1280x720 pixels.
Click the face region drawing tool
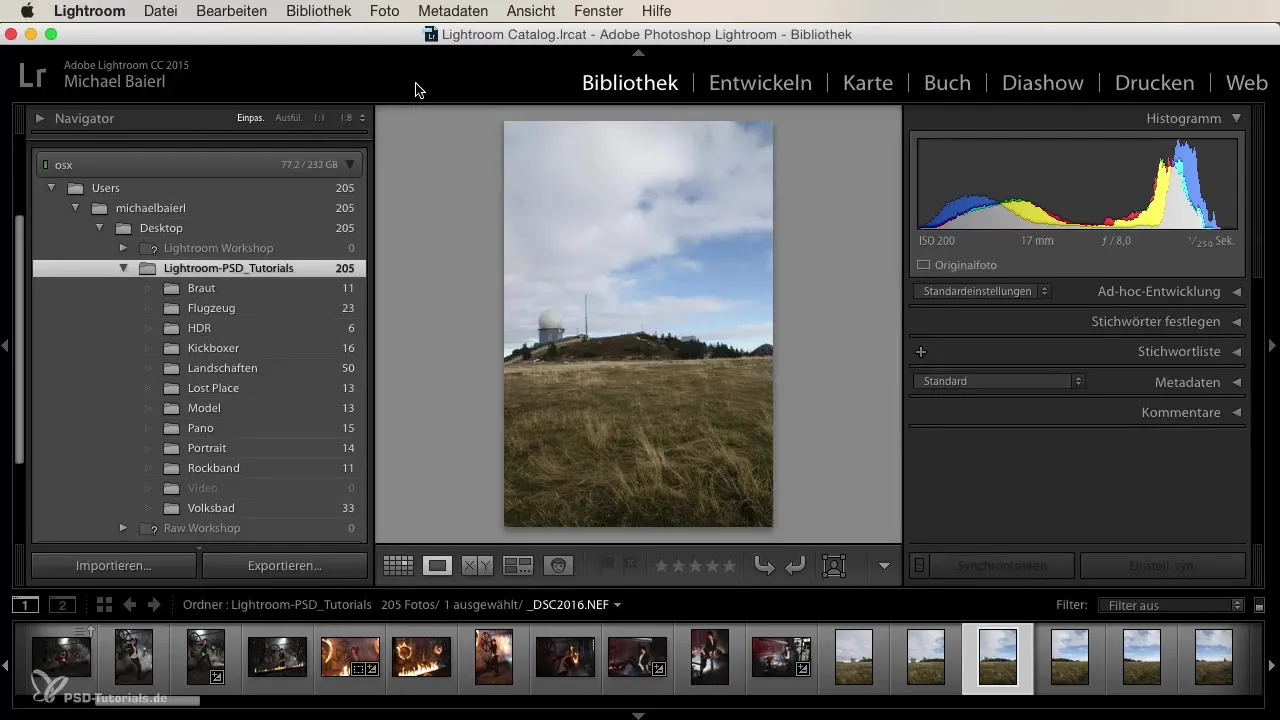(x=833, y=566)
